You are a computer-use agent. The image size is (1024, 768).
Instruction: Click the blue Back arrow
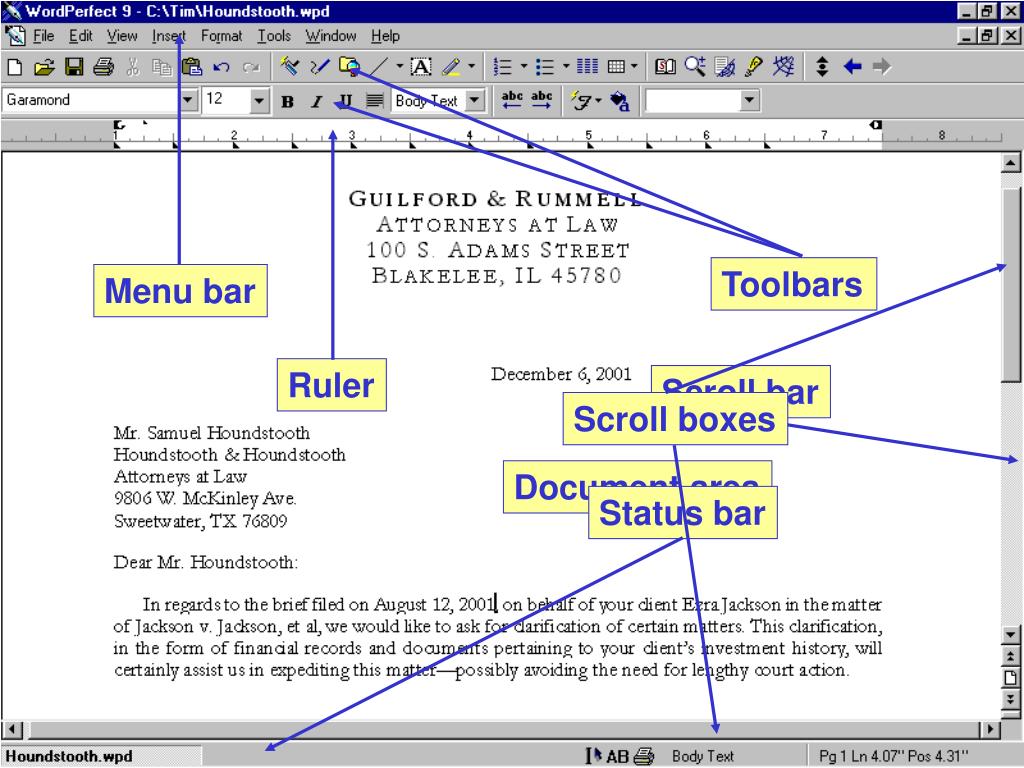coord(852,67)
